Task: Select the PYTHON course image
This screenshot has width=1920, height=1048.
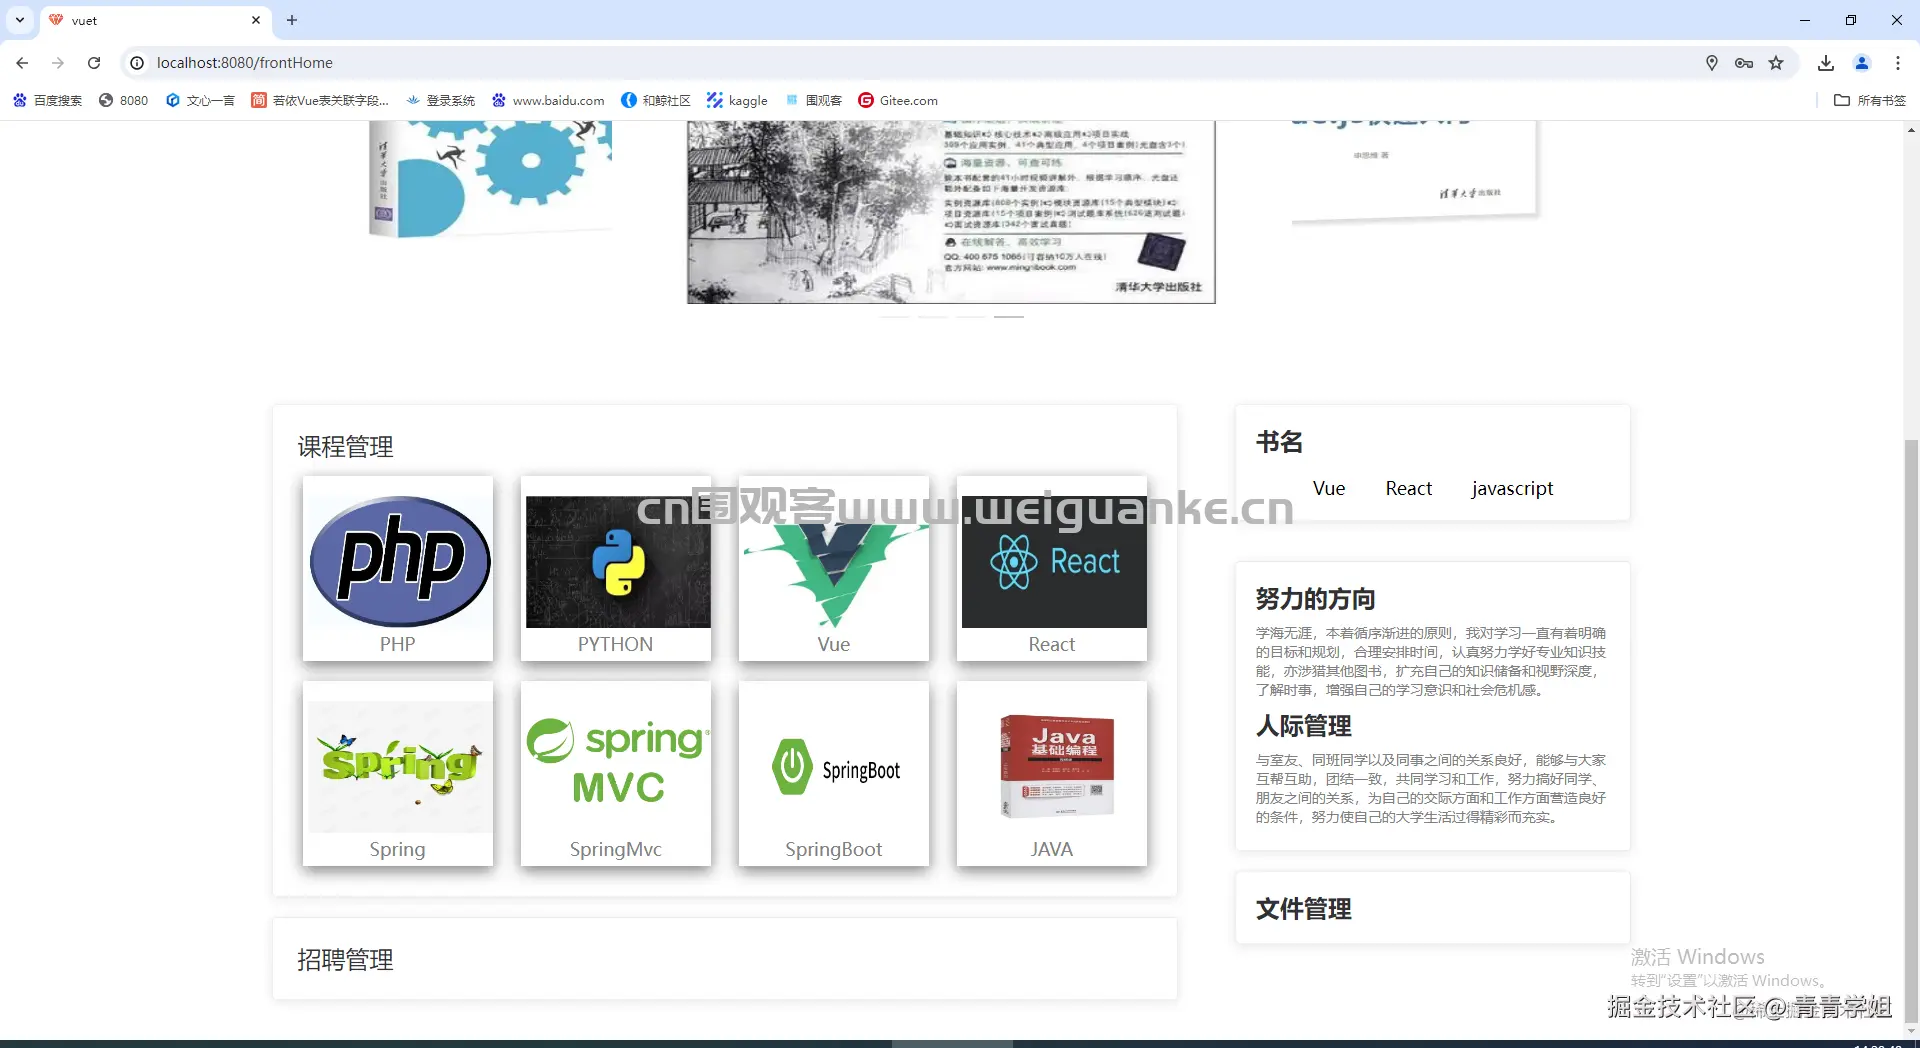Action: click(x=618, y=561)
